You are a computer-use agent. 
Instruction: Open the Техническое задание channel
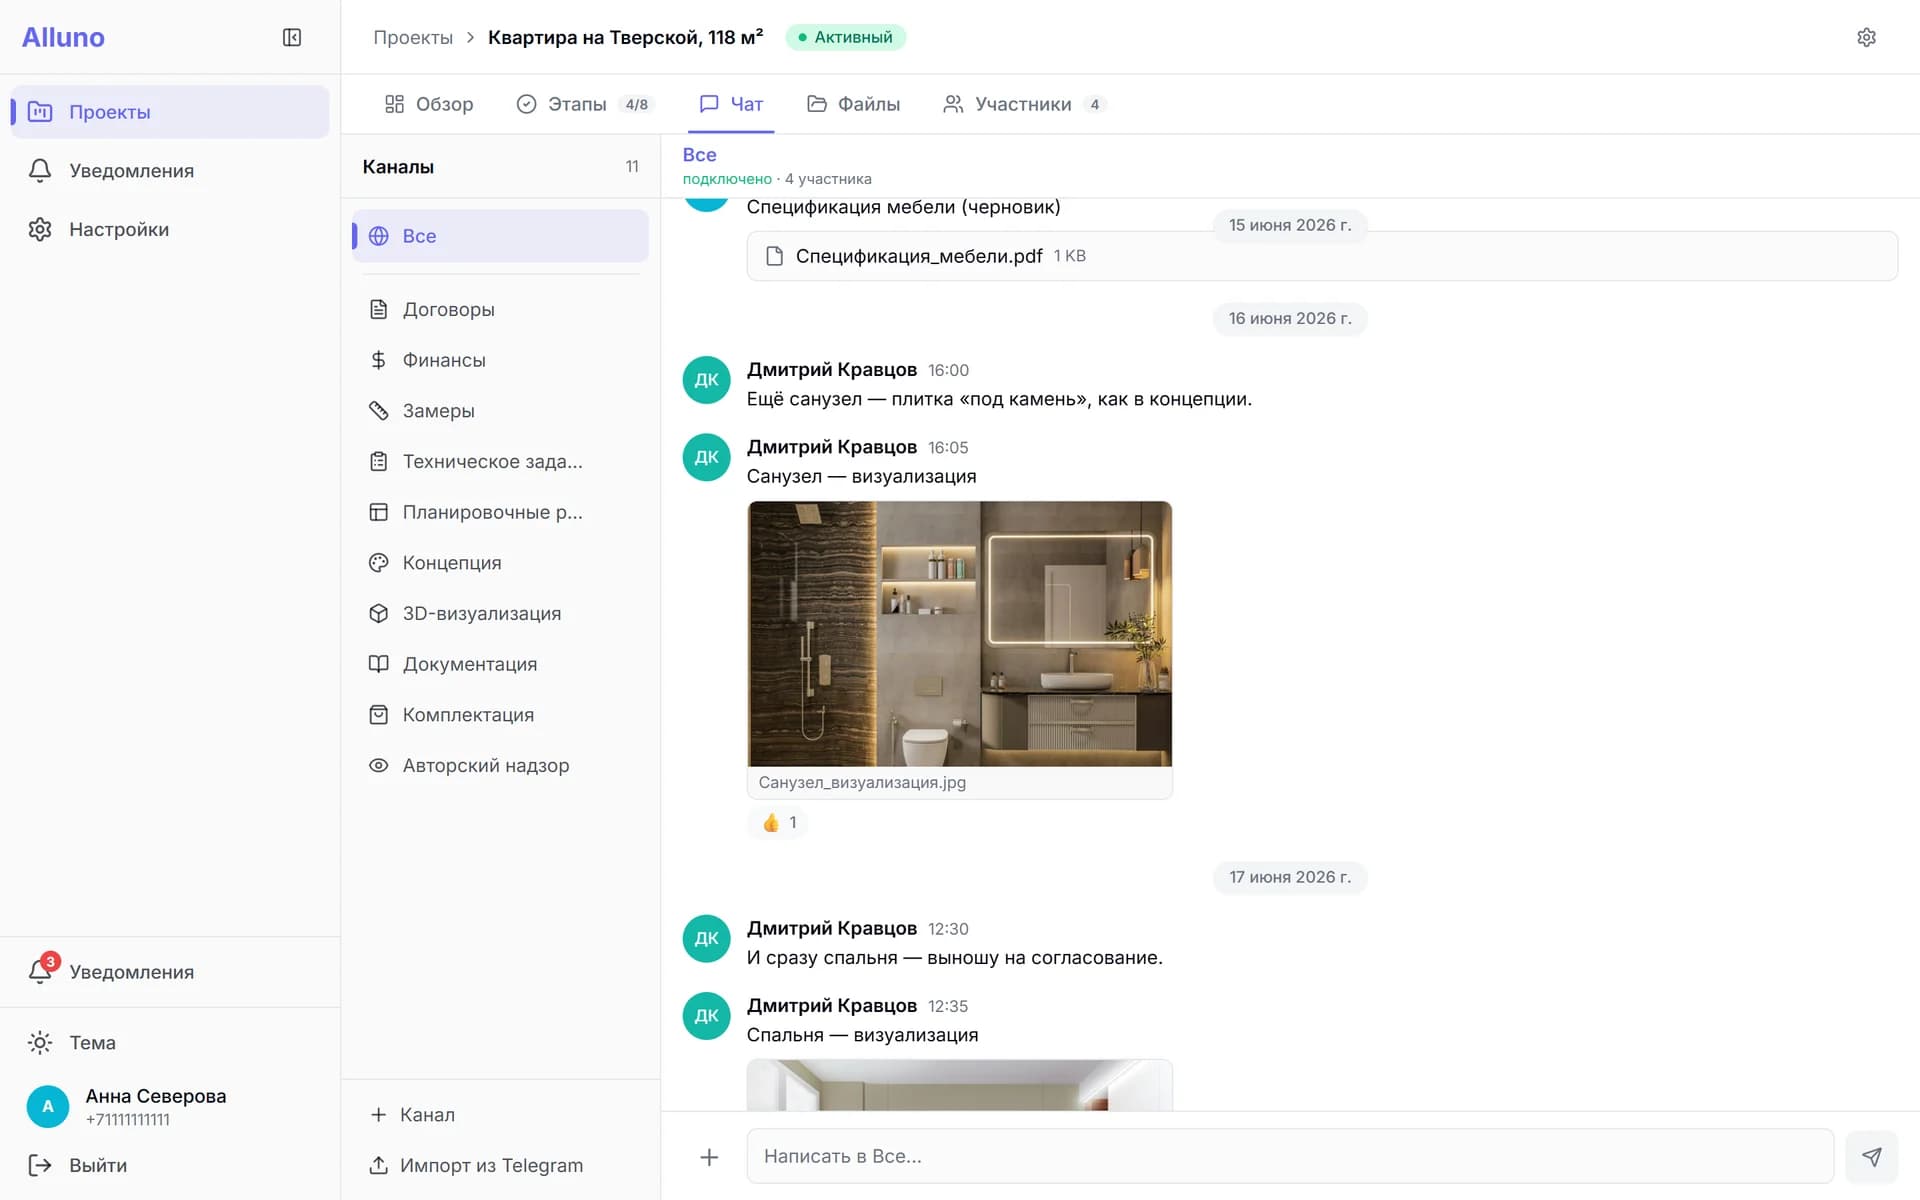(500, 462)
